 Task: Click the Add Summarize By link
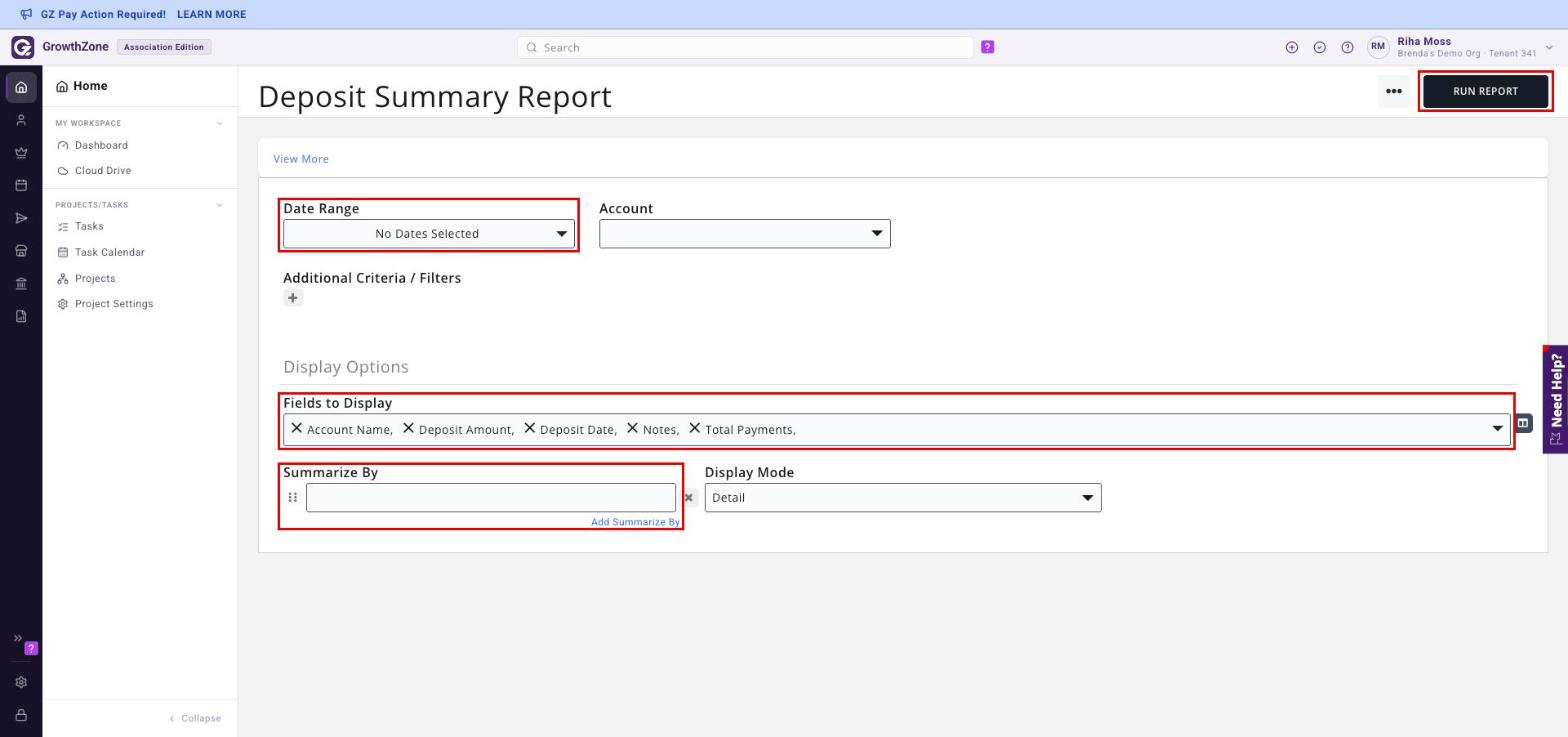635,522
